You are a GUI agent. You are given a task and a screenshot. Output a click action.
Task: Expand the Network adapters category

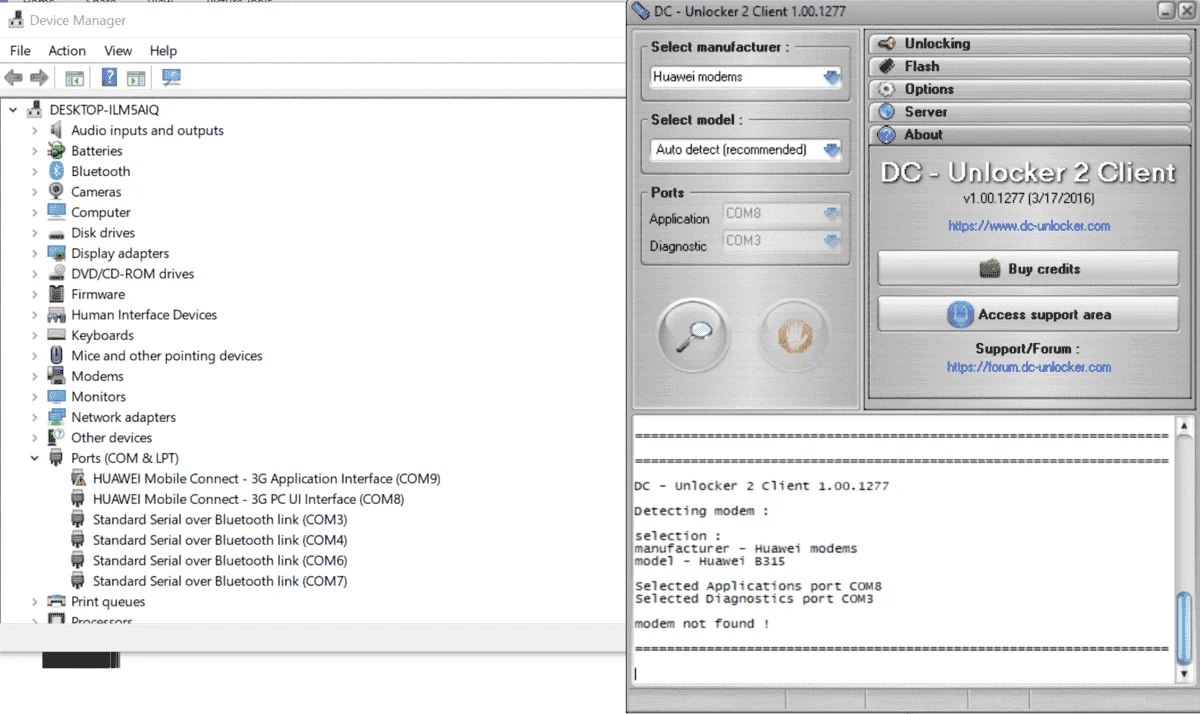click(34, 417)
